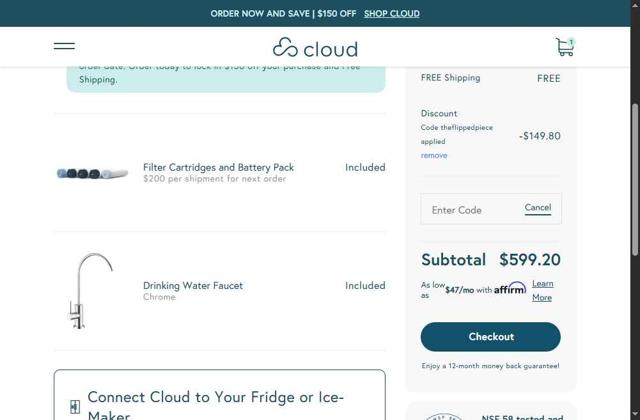Click the filter cartridges product image
Image resolution: width=640 pixels, height=420 pixels.
point(92,174)
